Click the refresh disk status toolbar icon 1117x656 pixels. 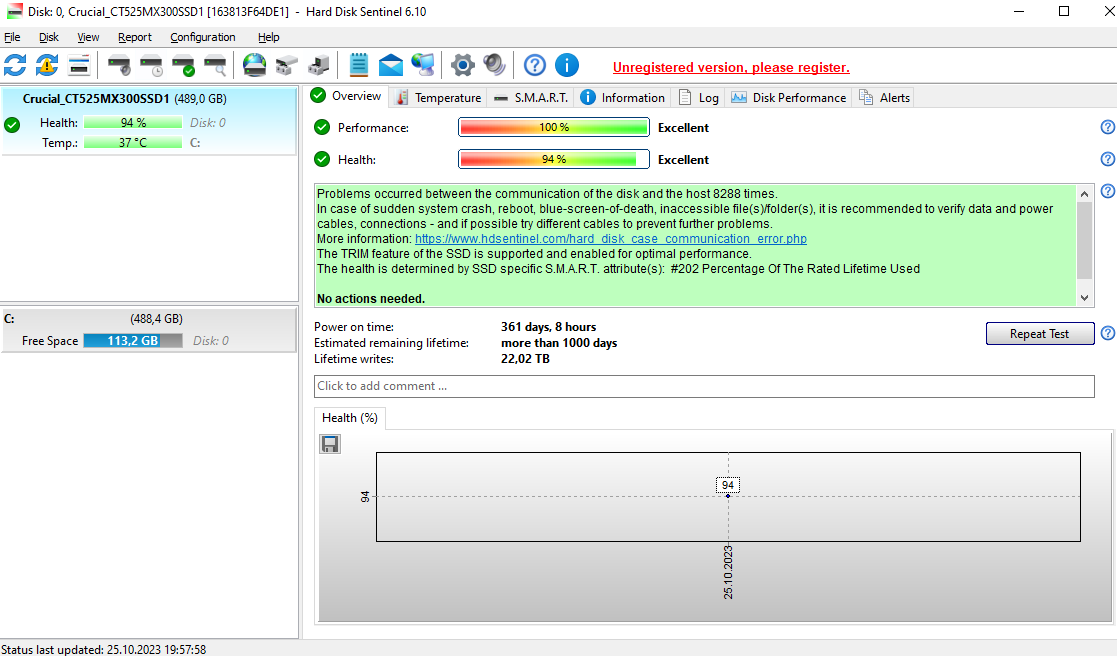pos(15,66)
